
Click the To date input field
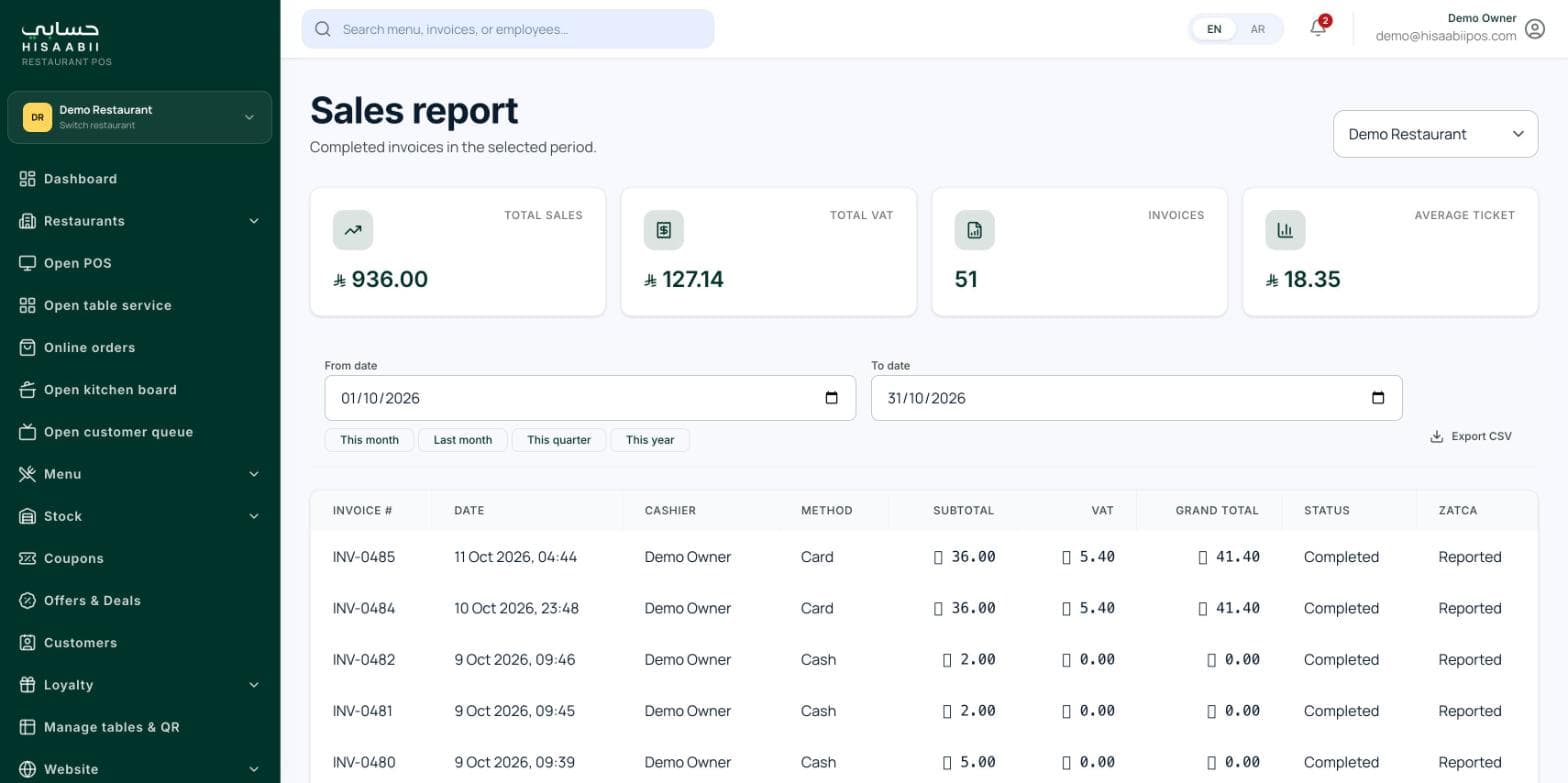point(1136,398)
